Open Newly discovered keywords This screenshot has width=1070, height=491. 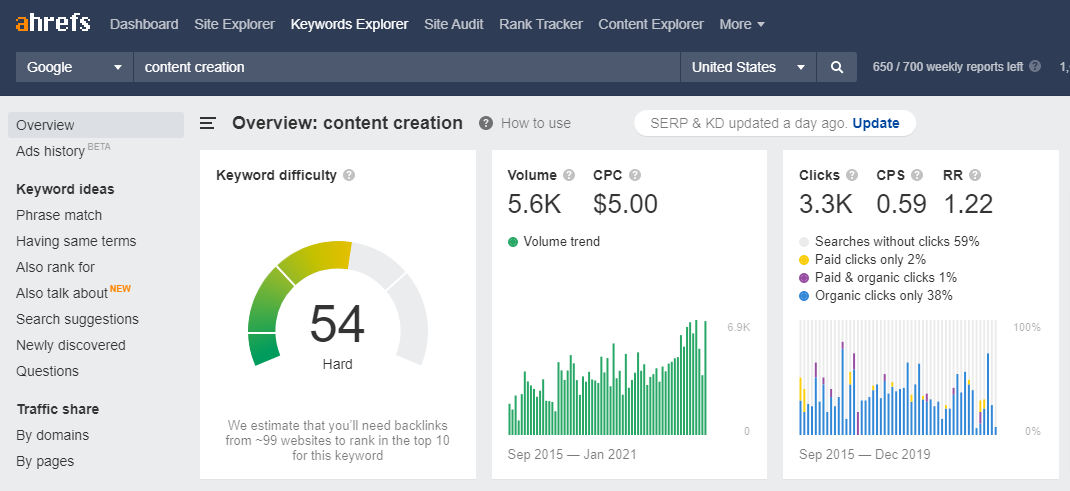tap(71, 345)
